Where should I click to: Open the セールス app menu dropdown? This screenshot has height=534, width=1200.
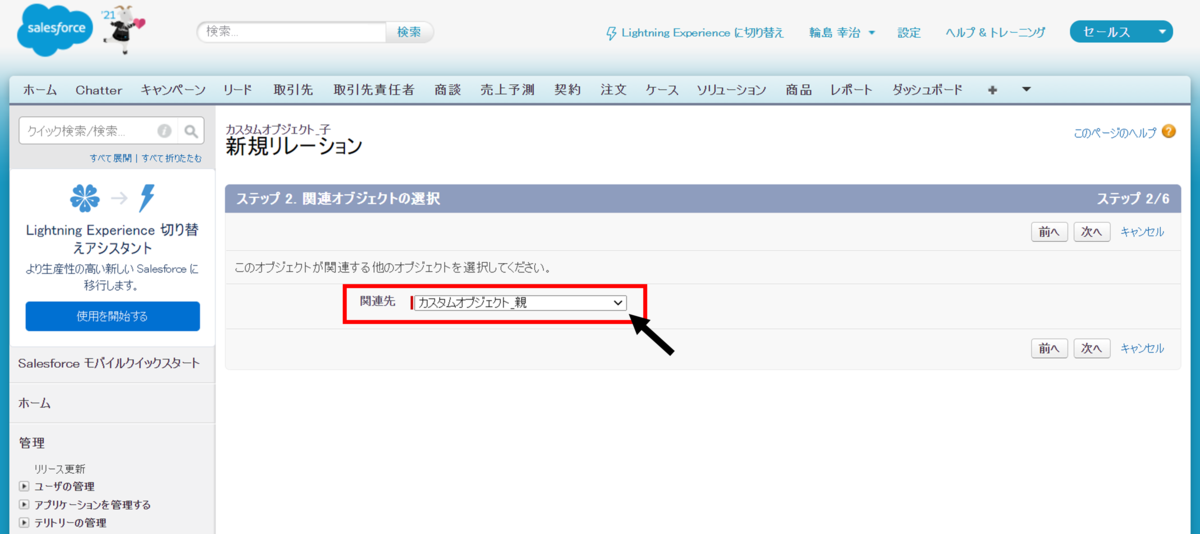pyautogui.click(x=1121, y=32)
